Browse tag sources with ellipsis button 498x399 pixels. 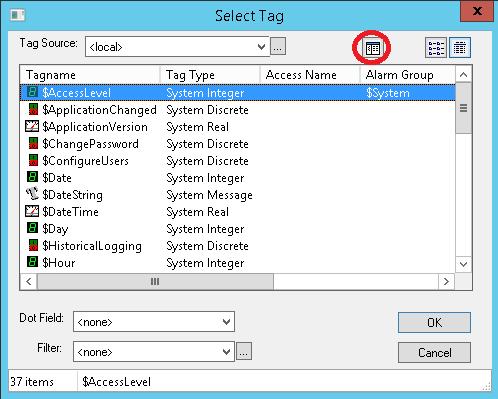pyautogui.click(x=278, y=46)
